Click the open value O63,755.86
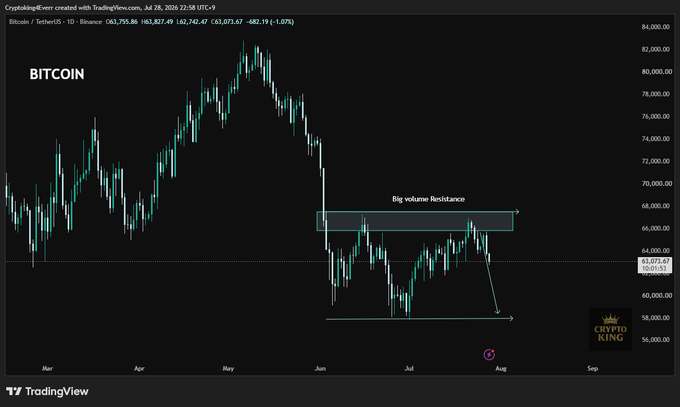Screen dimensions: 680x407 pos(122,22)
